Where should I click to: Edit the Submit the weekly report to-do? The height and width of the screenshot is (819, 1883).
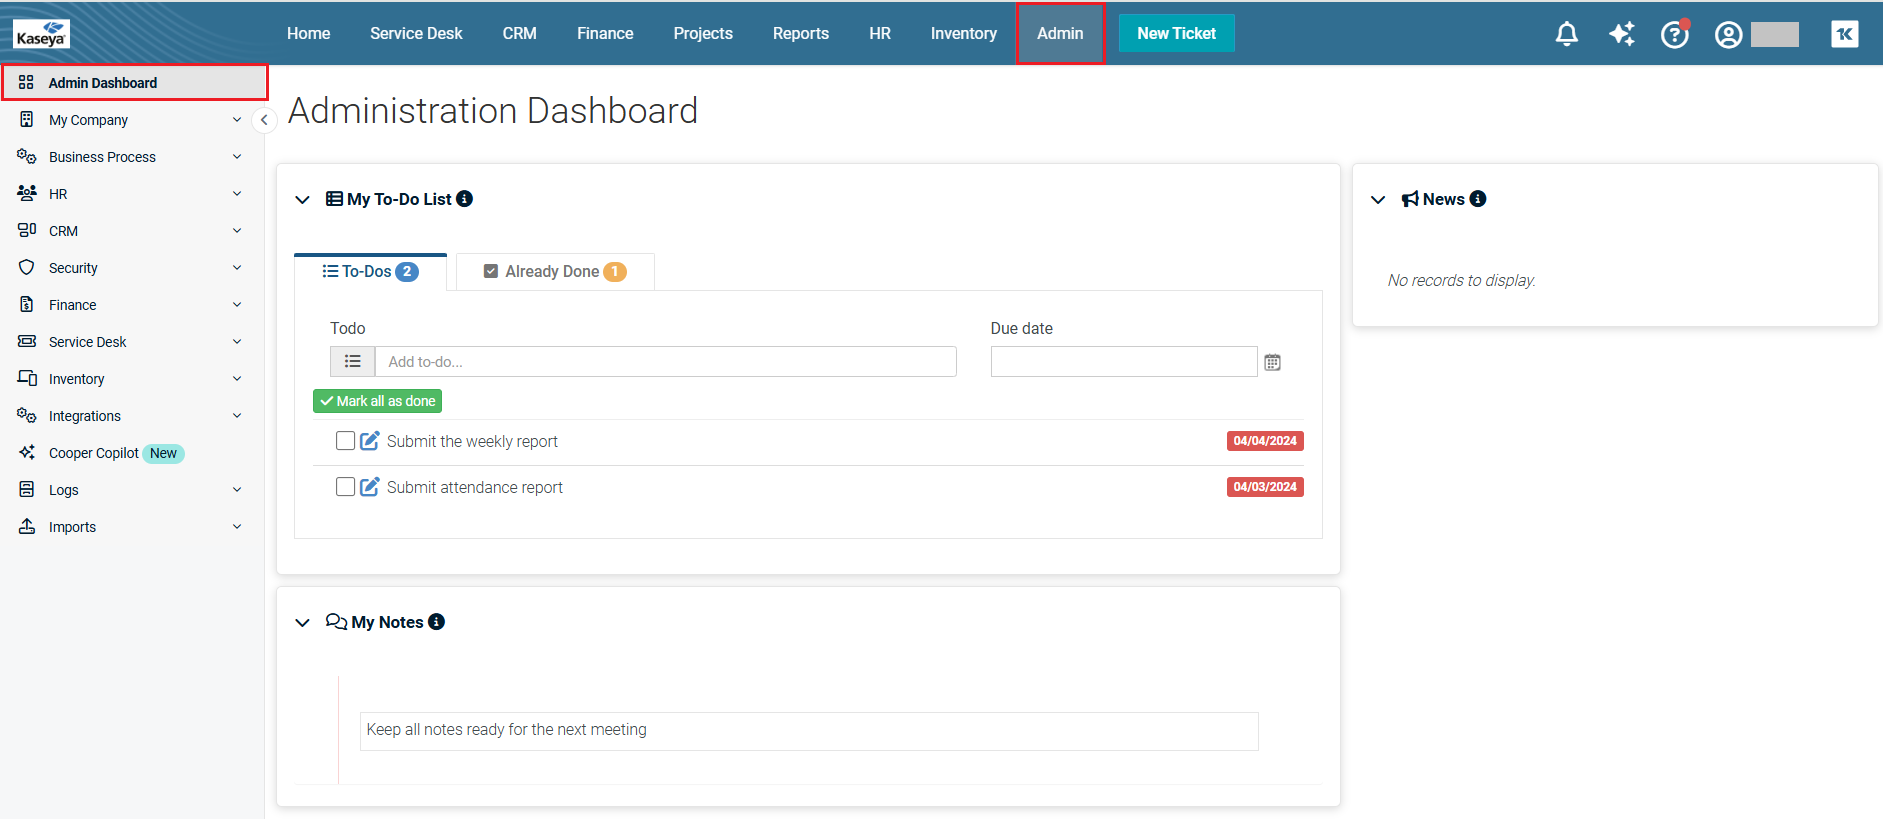370,441
